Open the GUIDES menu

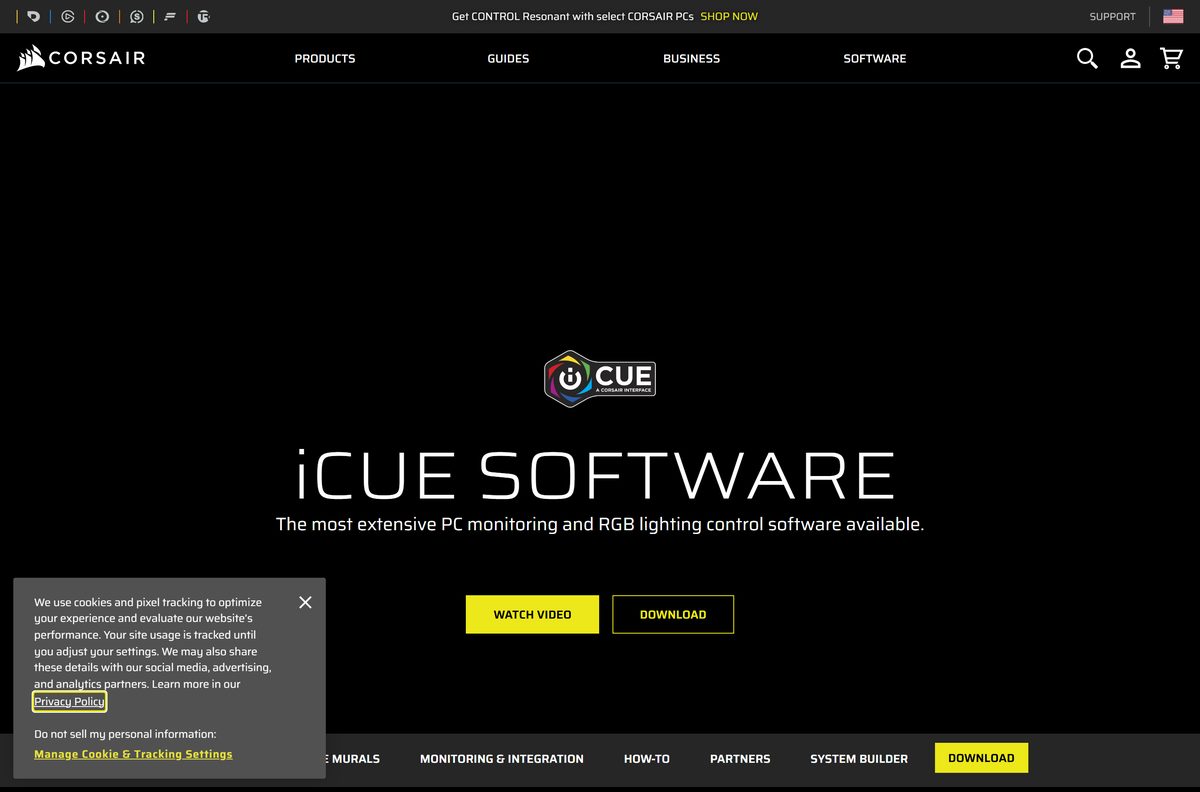pos(508,59)
